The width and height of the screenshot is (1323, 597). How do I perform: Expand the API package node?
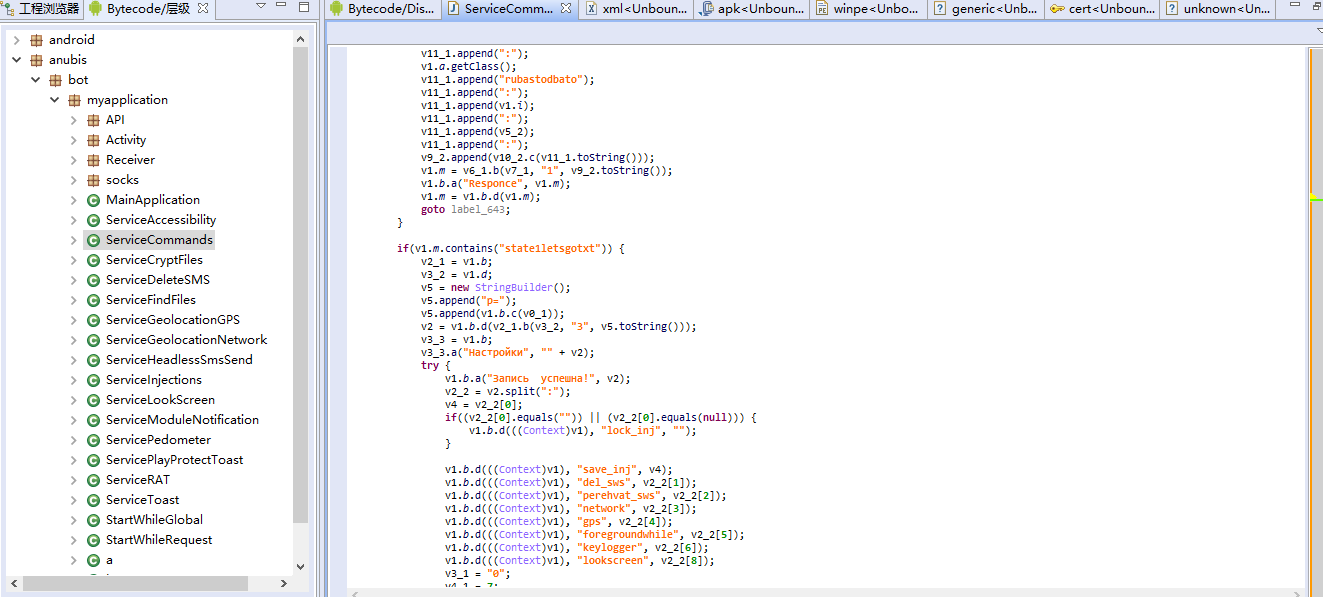point(73,120)
